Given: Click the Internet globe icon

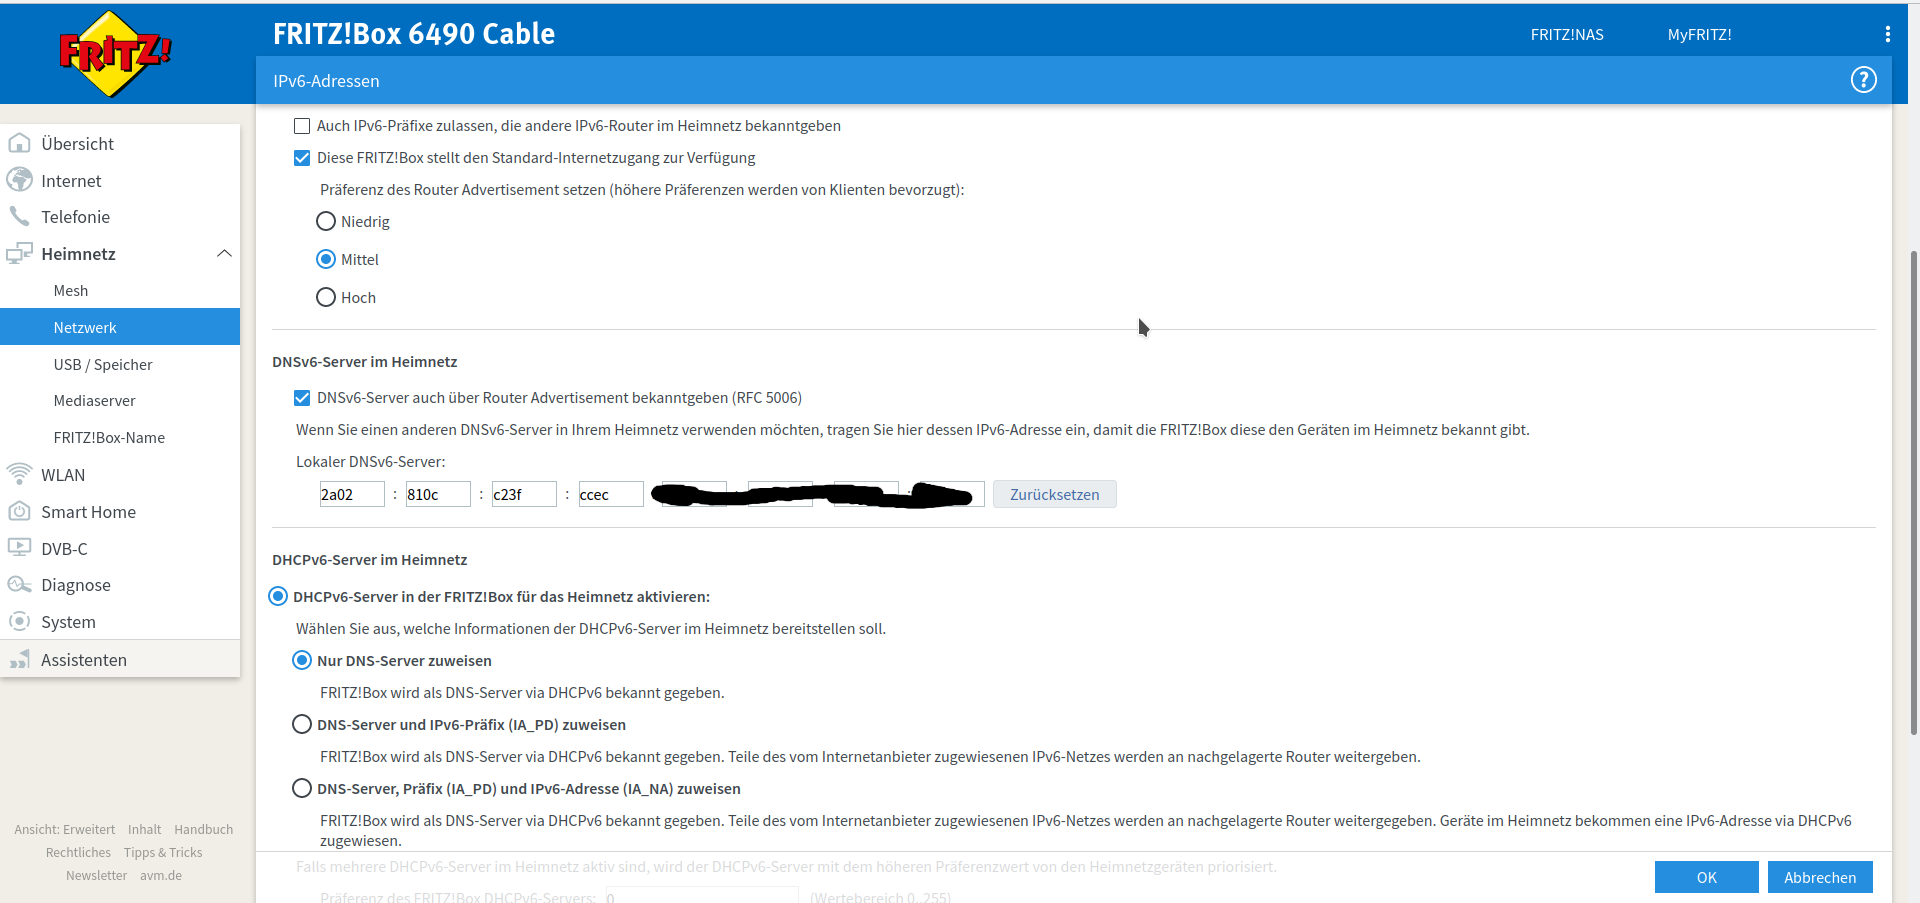Looking at the screenshot, I should coord(19,180).
